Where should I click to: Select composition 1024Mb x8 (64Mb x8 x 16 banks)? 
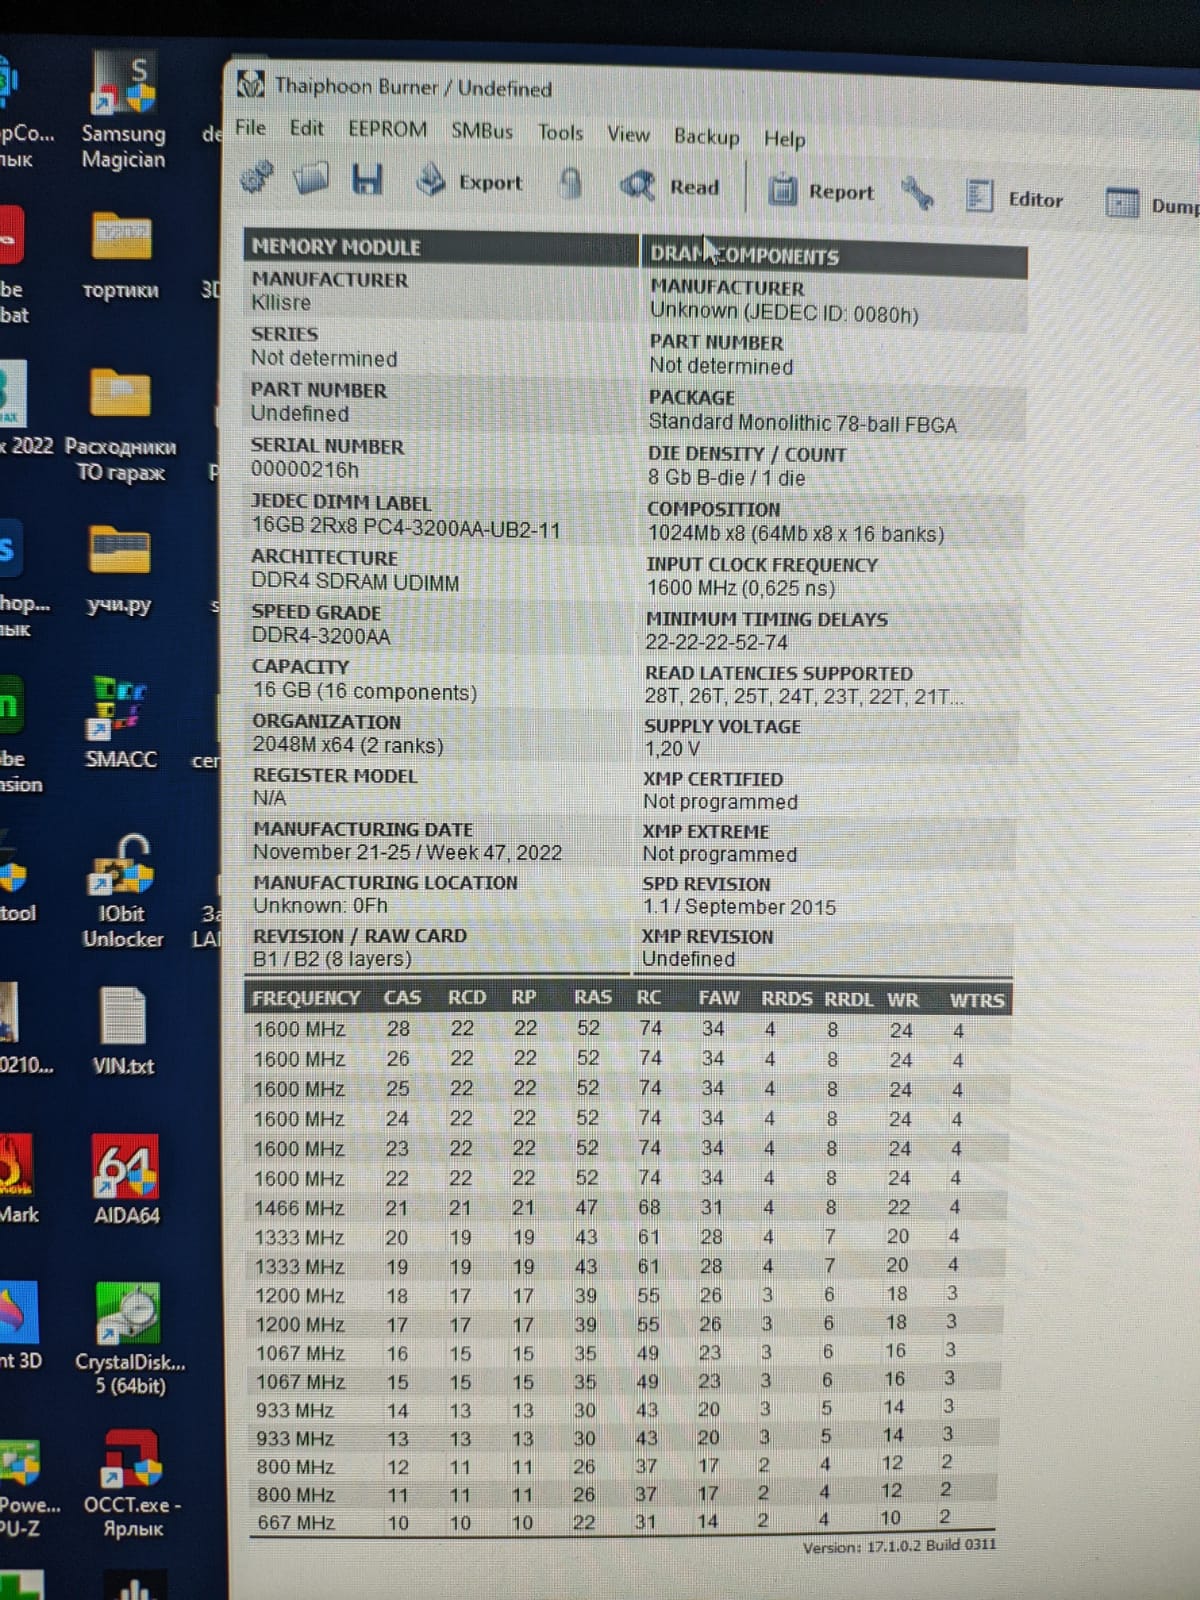(x=796, y=534)
